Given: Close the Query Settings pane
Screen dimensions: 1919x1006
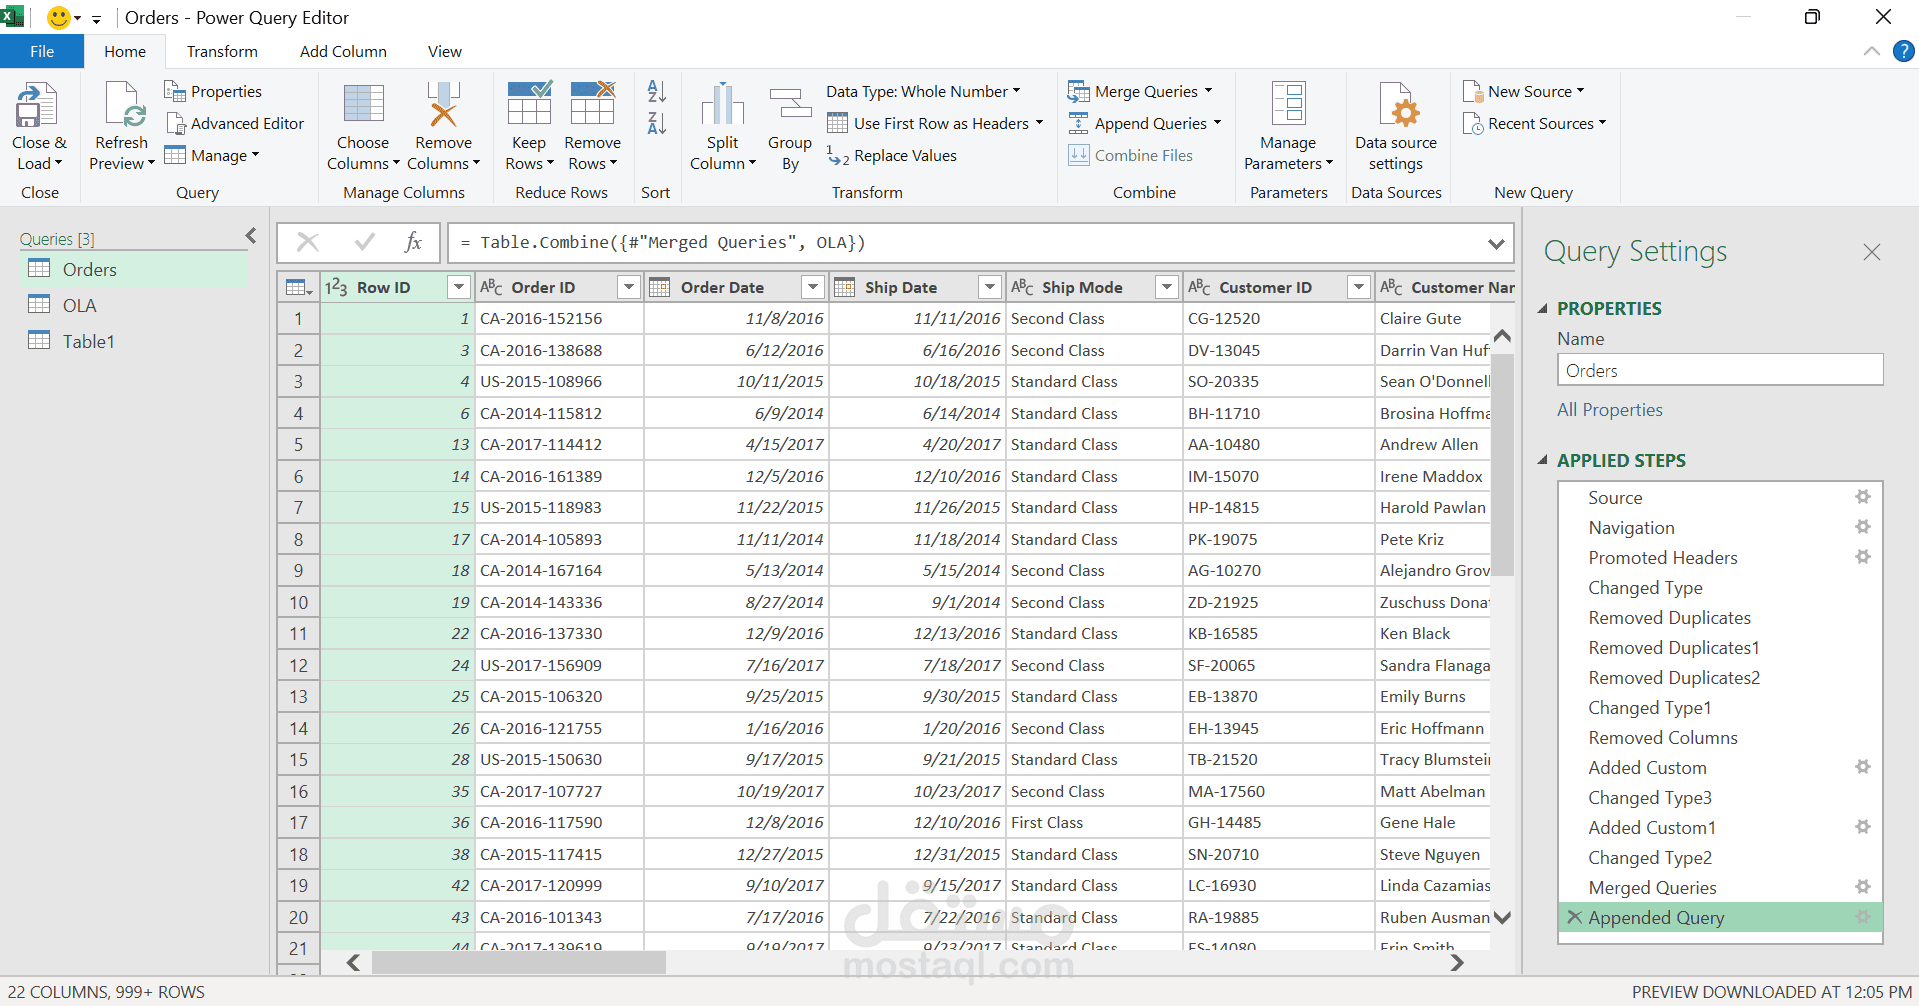Looking at the screenshot, I should (x=1872, y=252).
